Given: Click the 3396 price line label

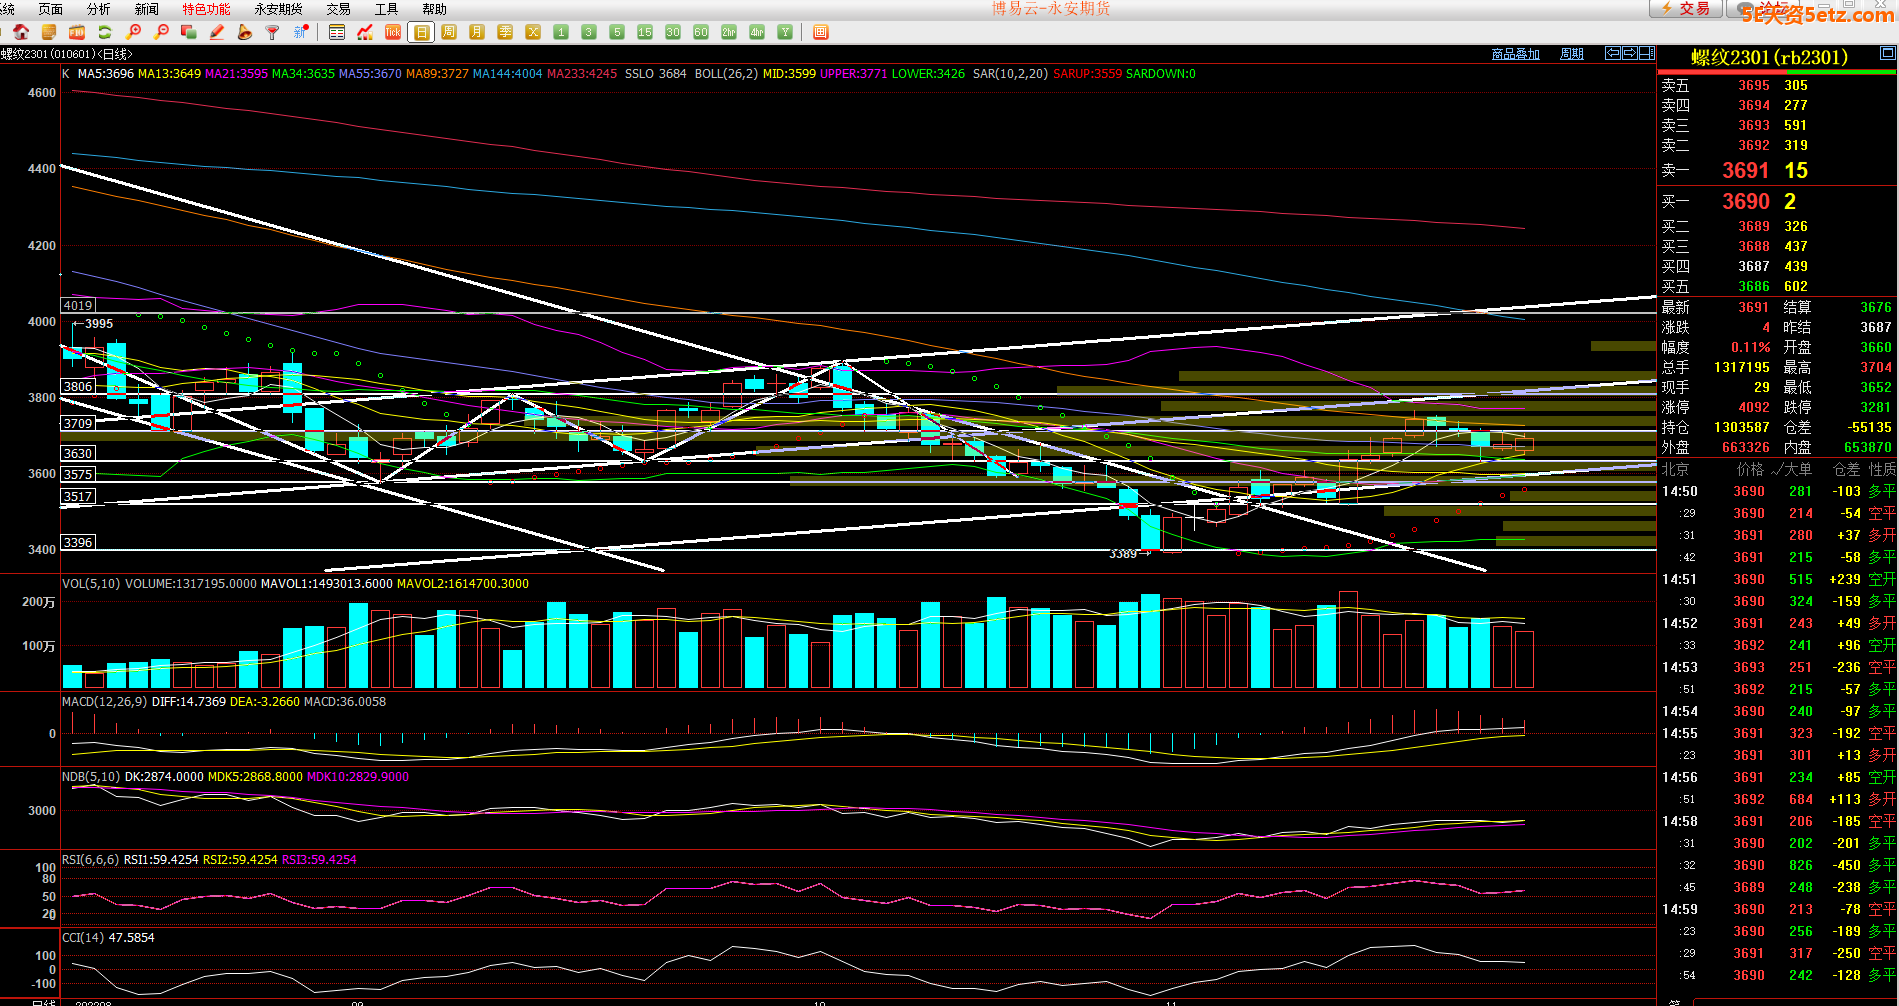Looking at the screenshot, I should pos(78,543).
